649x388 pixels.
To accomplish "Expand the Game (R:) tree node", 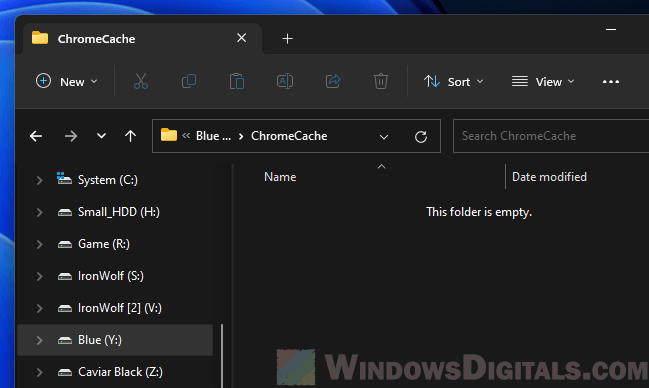I will pos(39,244).
